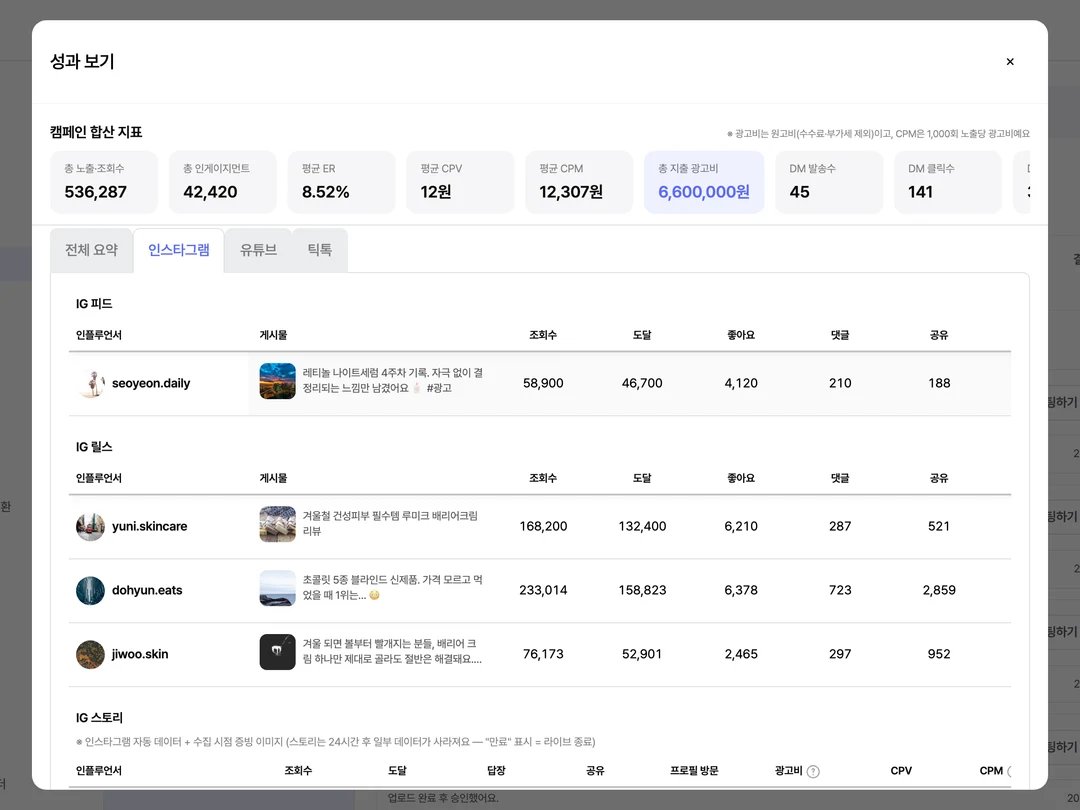Image resolution: width=1080 pixels, height=810 pixels.
Task: Click the 캠페인 합산 지표 heading
Action: coord(96,132)
